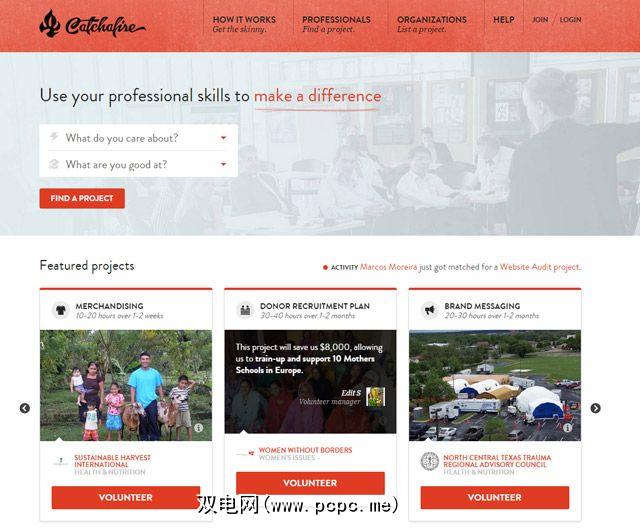Open the 'What are you good at?' dropdown
Image resolution: width=640 pixels, height=528 pixels.
(139, 164)
